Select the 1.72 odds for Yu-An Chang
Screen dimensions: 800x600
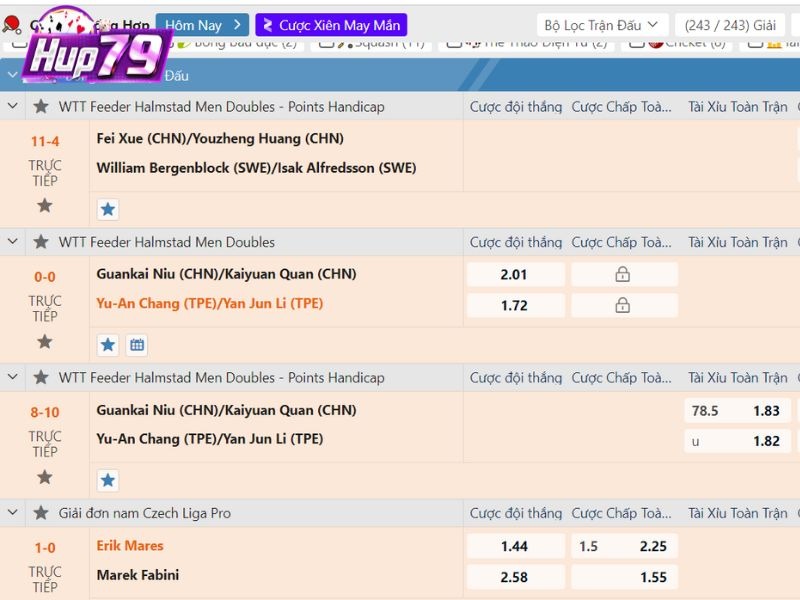click(514, 305)
